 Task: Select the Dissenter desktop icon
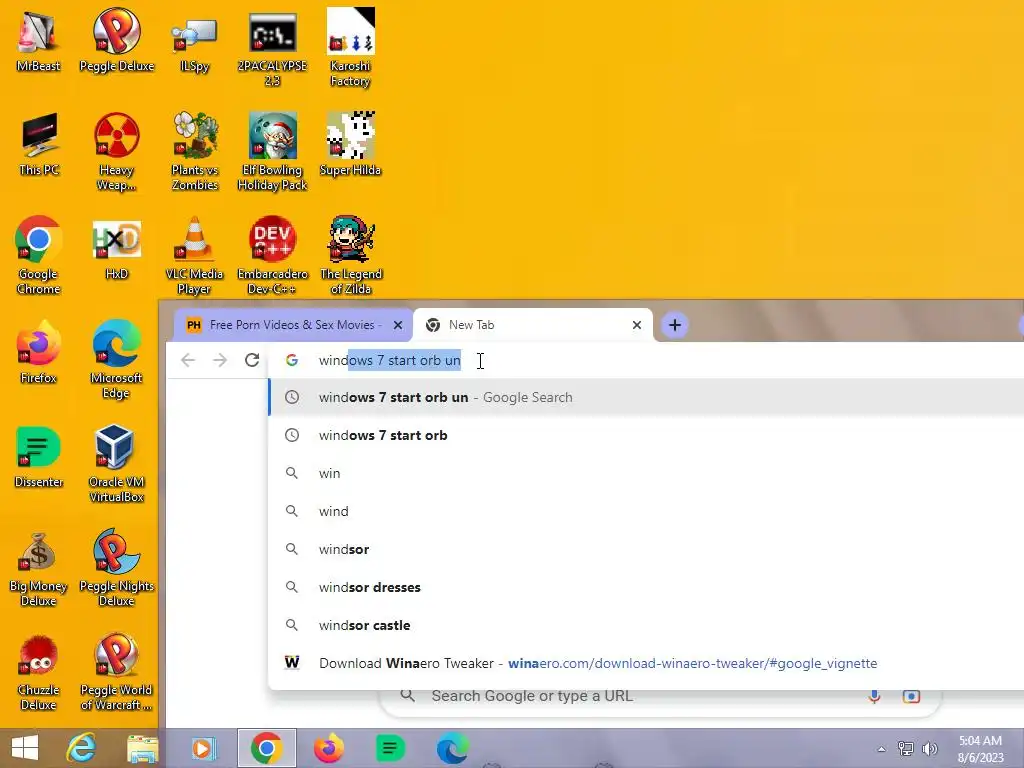(39, 456)
